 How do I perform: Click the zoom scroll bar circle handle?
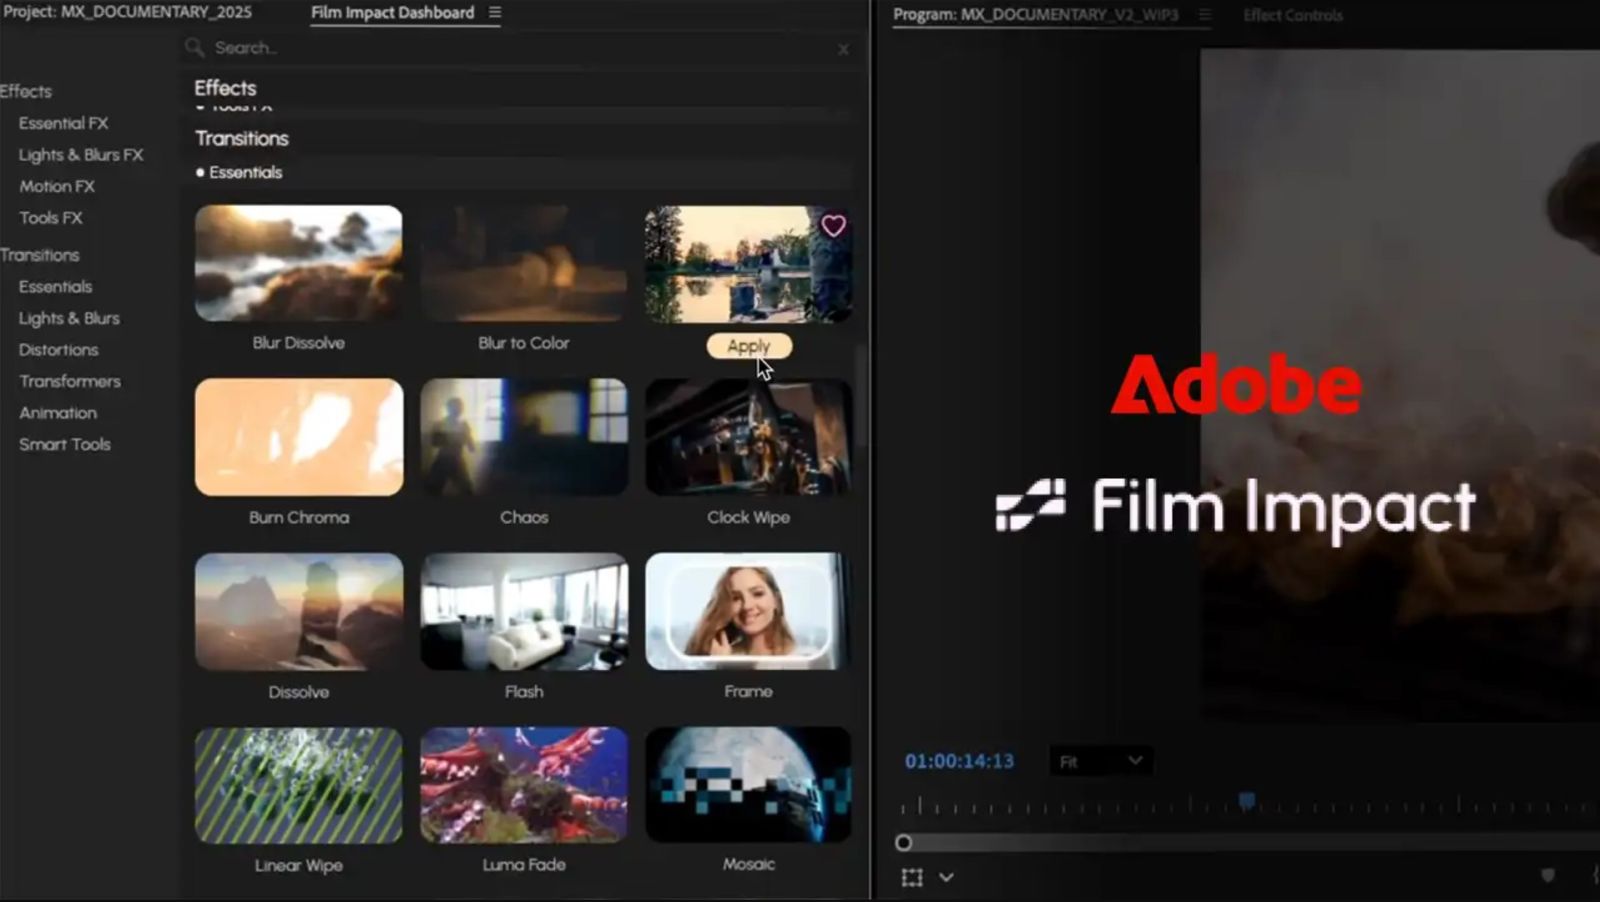point(903,843)
